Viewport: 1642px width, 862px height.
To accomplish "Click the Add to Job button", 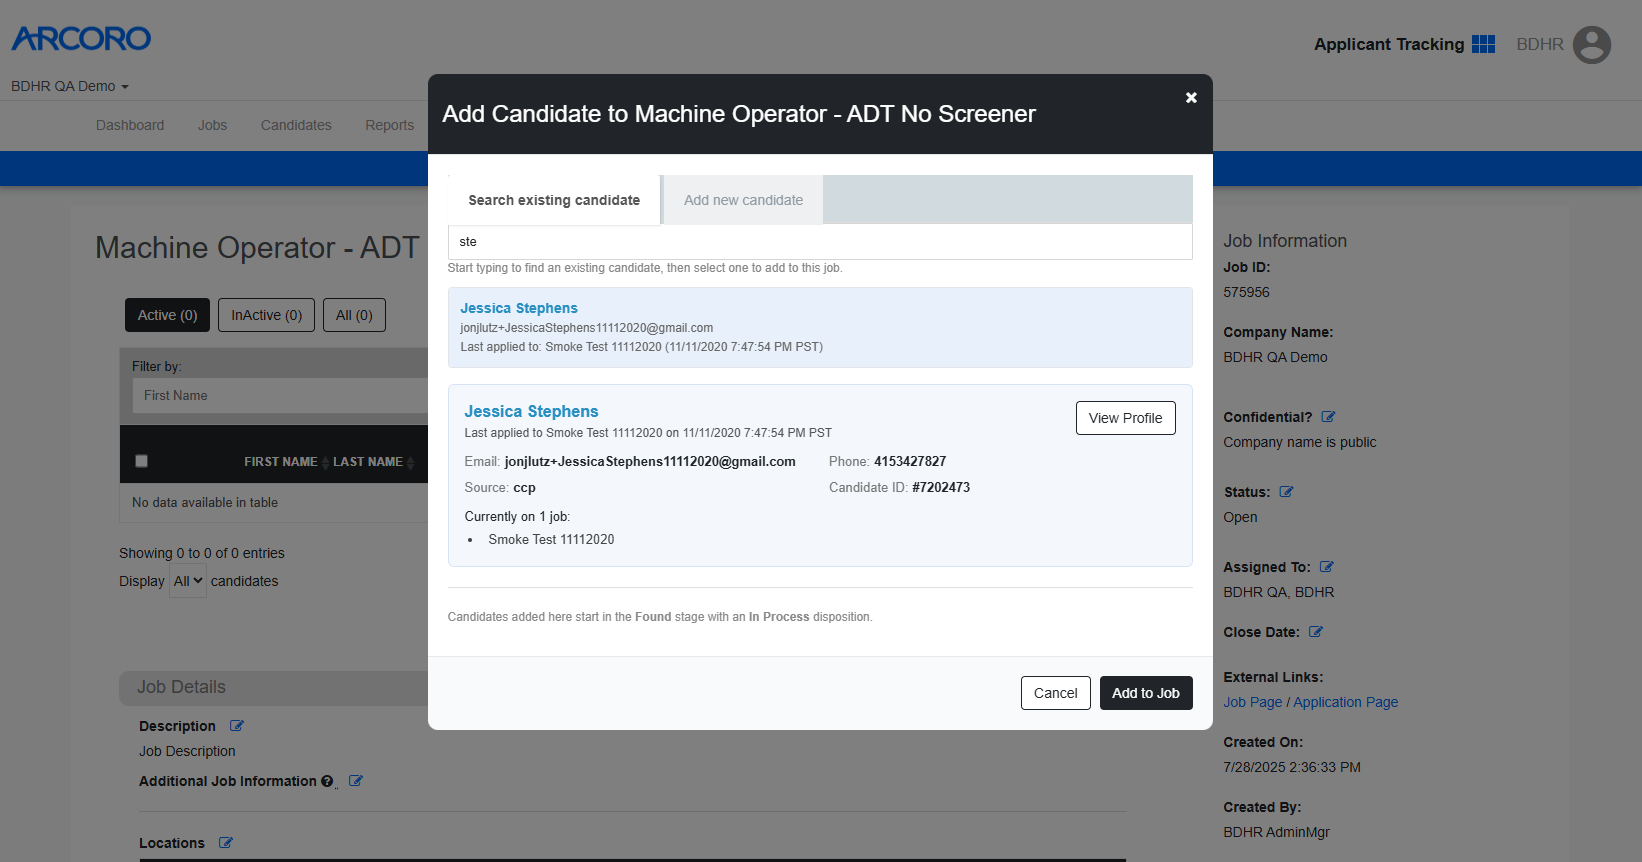I will (x=1146, y=693).
